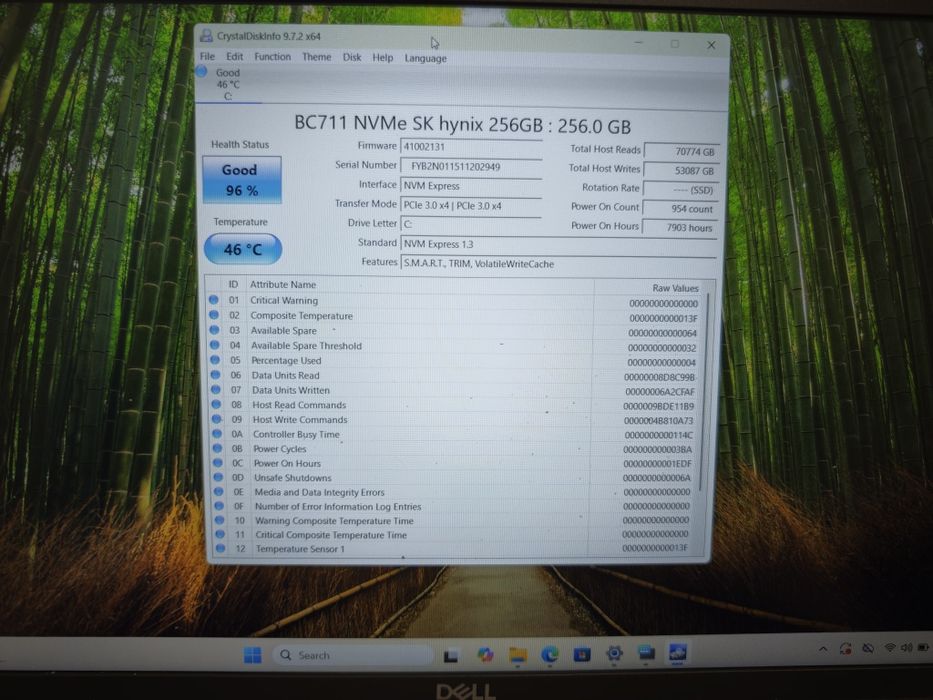Click the Power On Count value 954 count
933x700 pixels.
(x=680, y=209)
